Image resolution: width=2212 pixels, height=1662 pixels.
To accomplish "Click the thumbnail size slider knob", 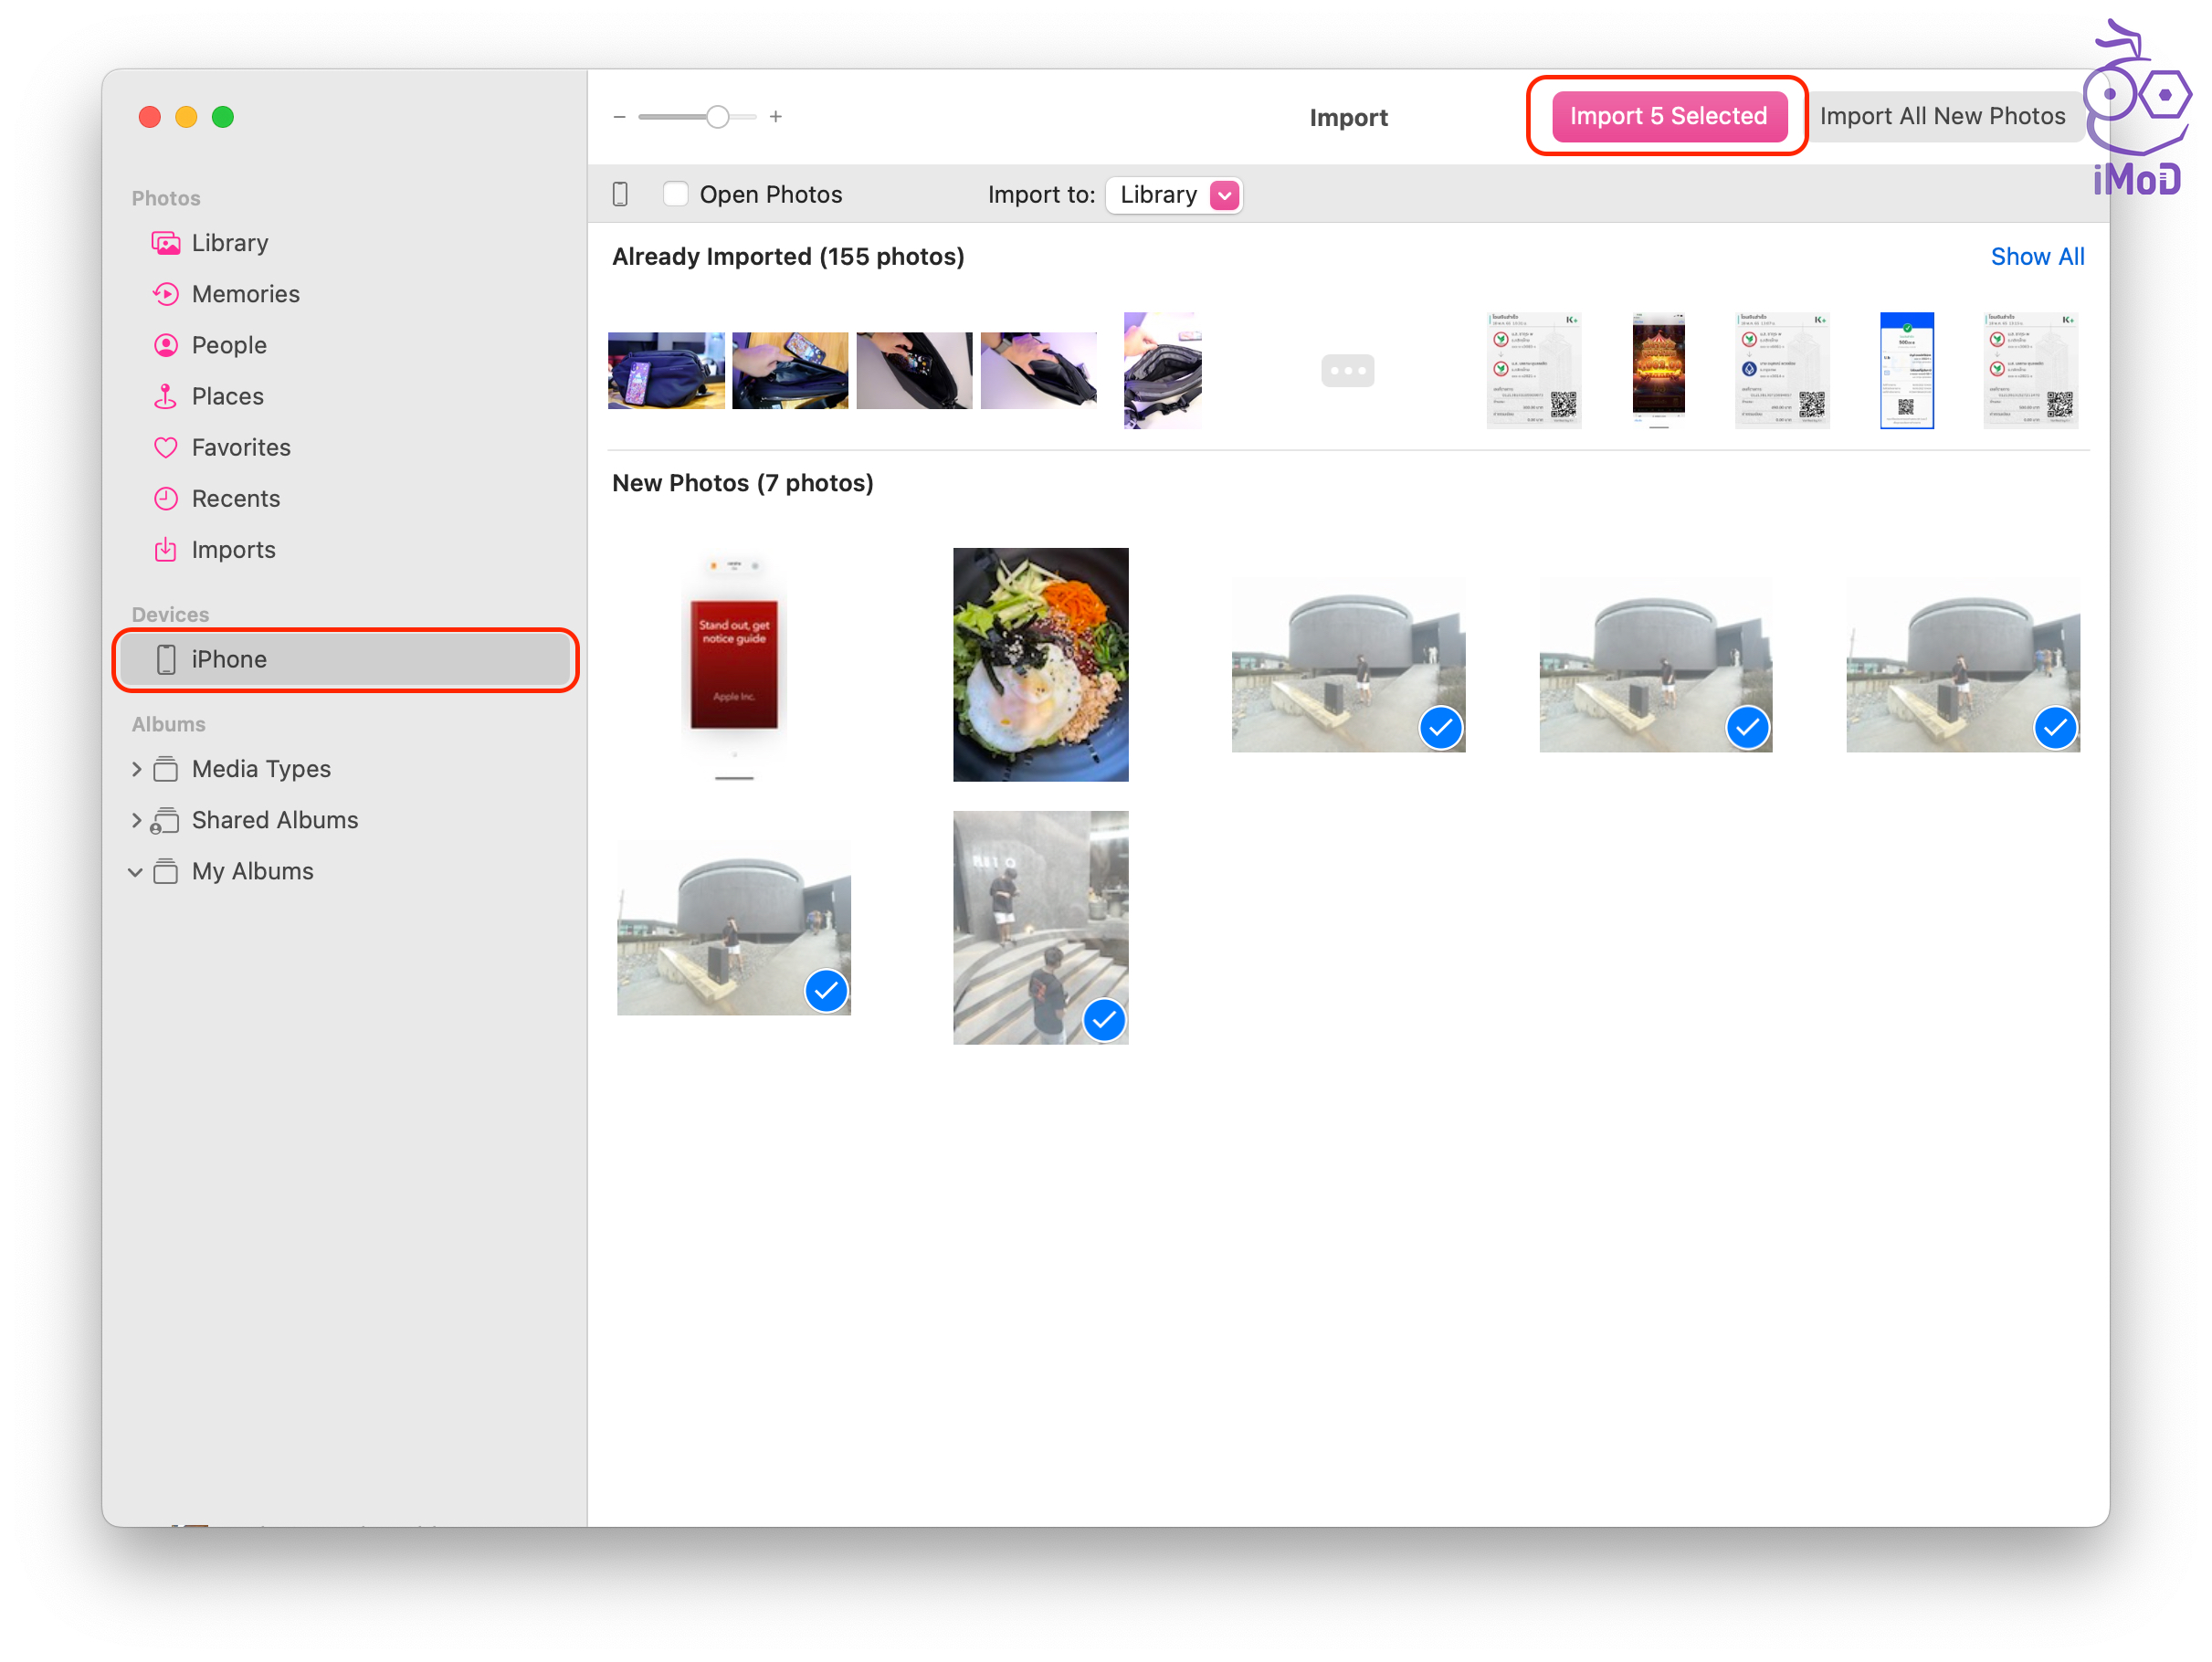I will tap(717, 117).
